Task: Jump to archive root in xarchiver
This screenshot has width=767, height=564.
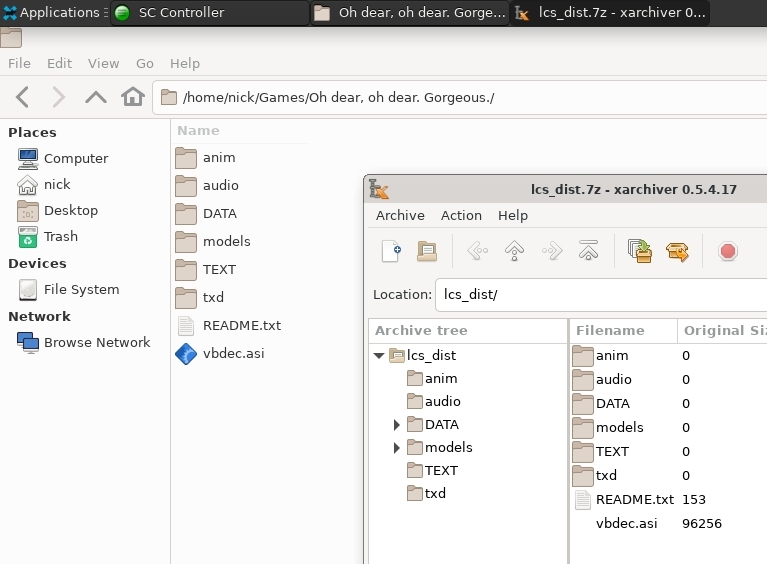Action: [588, 250]
